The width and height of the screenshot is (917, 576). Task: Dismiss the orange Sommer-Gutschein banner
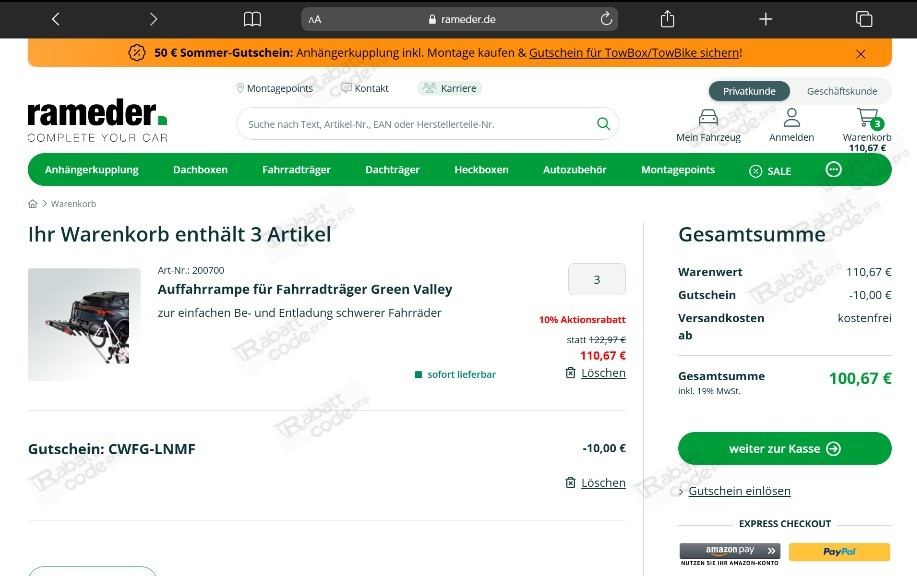(860, 54)
